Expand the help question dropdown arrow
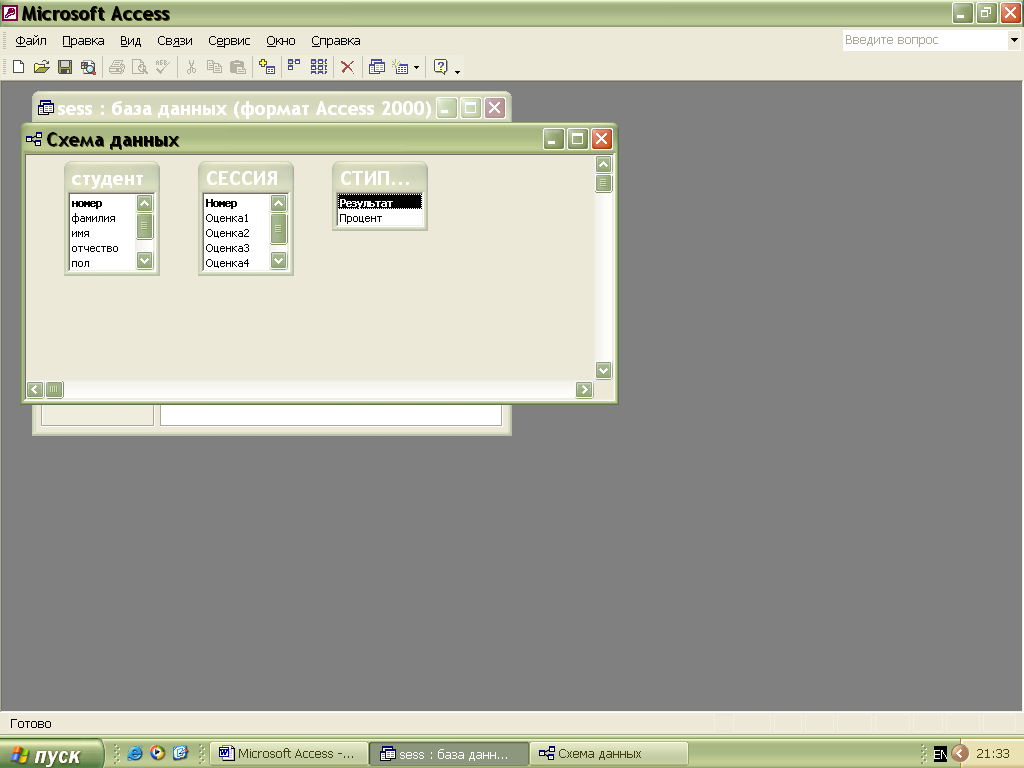Image resolution: width=1024 pixels, height=768 pixels. tap(1014, 40)
